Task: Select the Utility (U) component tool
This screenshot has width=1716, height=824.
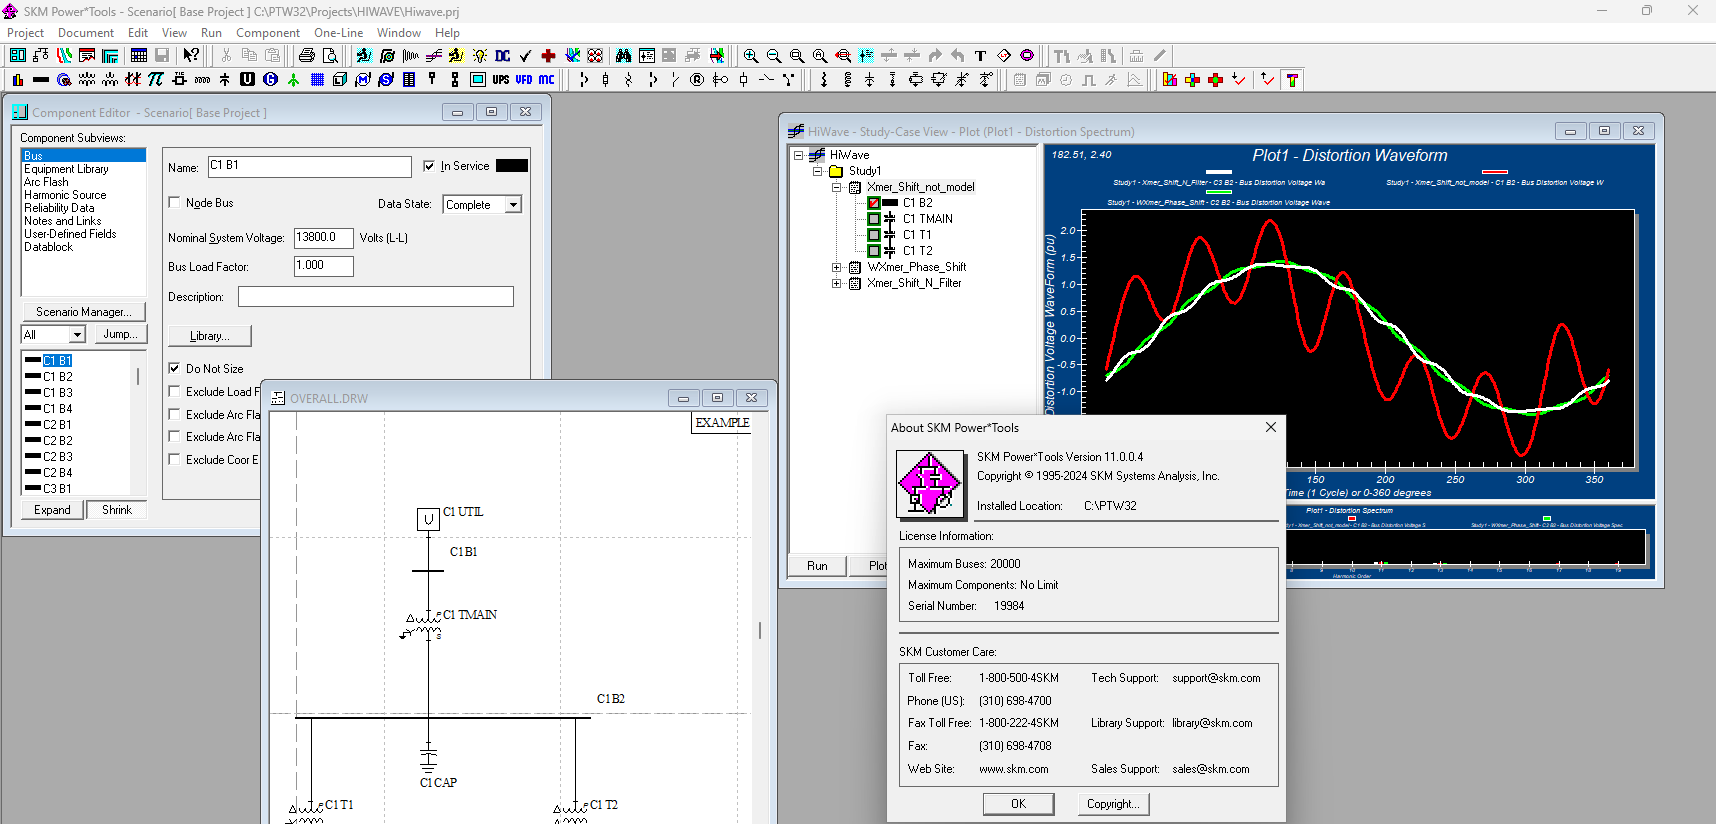Action: pos(247,80)
